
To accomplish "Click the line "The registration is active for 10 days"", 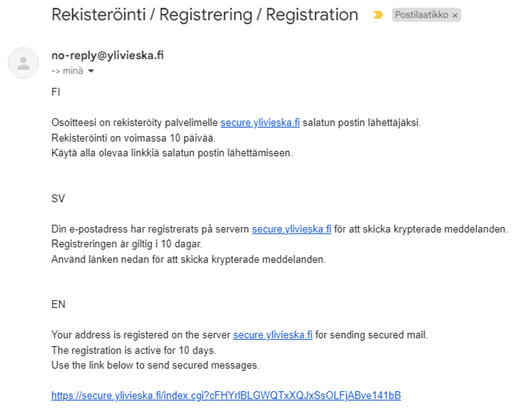I will point(134,350).
